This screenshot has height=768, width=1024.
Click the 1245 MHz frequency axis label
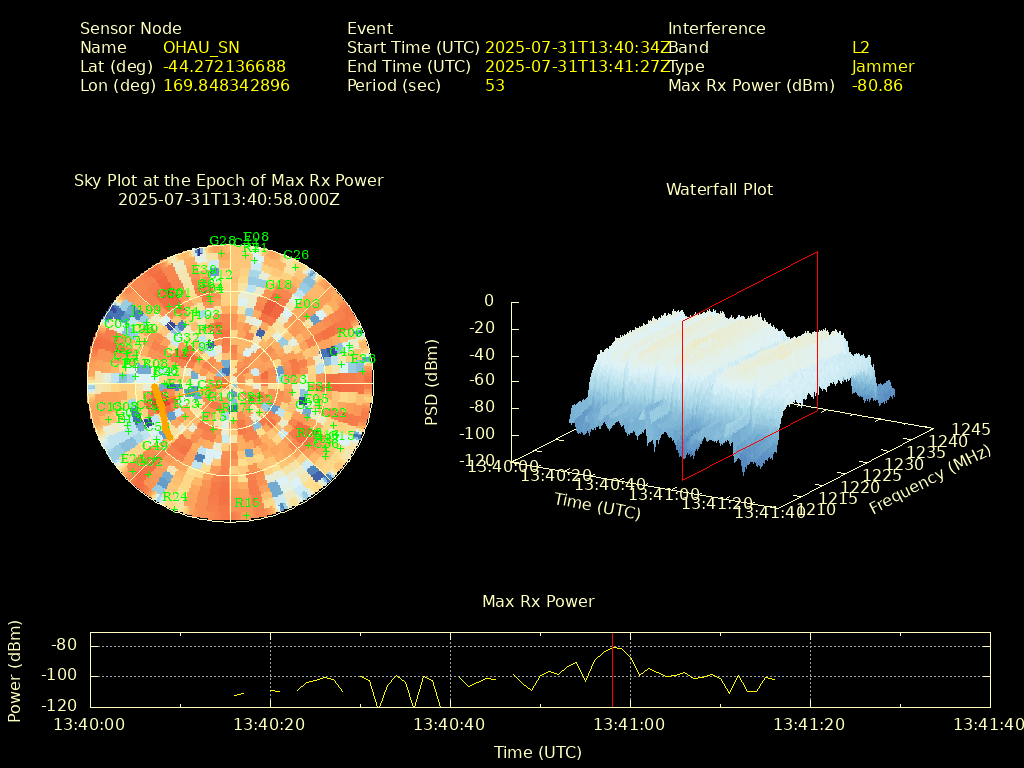(971, 430)
